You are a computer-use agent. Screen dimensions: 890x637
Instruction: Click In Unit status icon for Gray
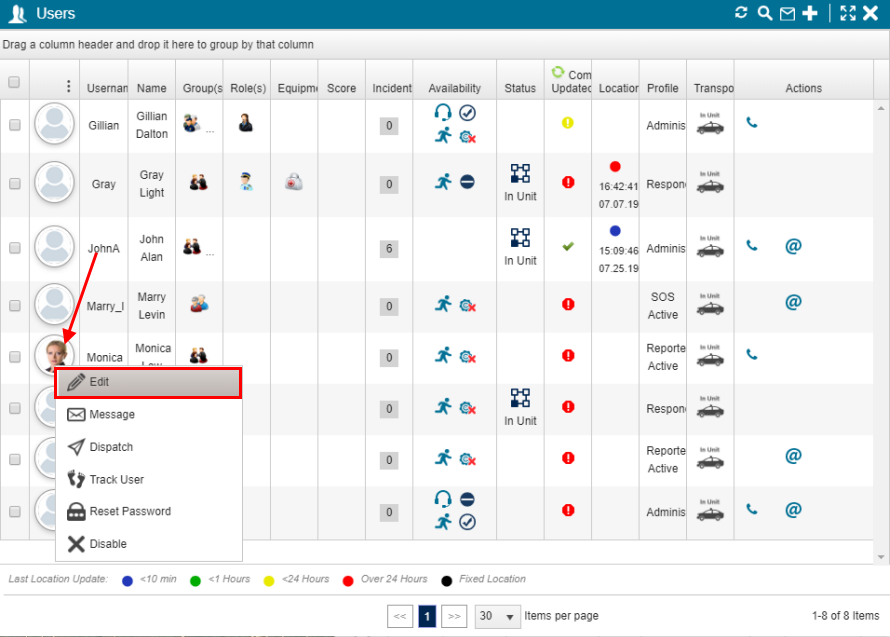520,174
